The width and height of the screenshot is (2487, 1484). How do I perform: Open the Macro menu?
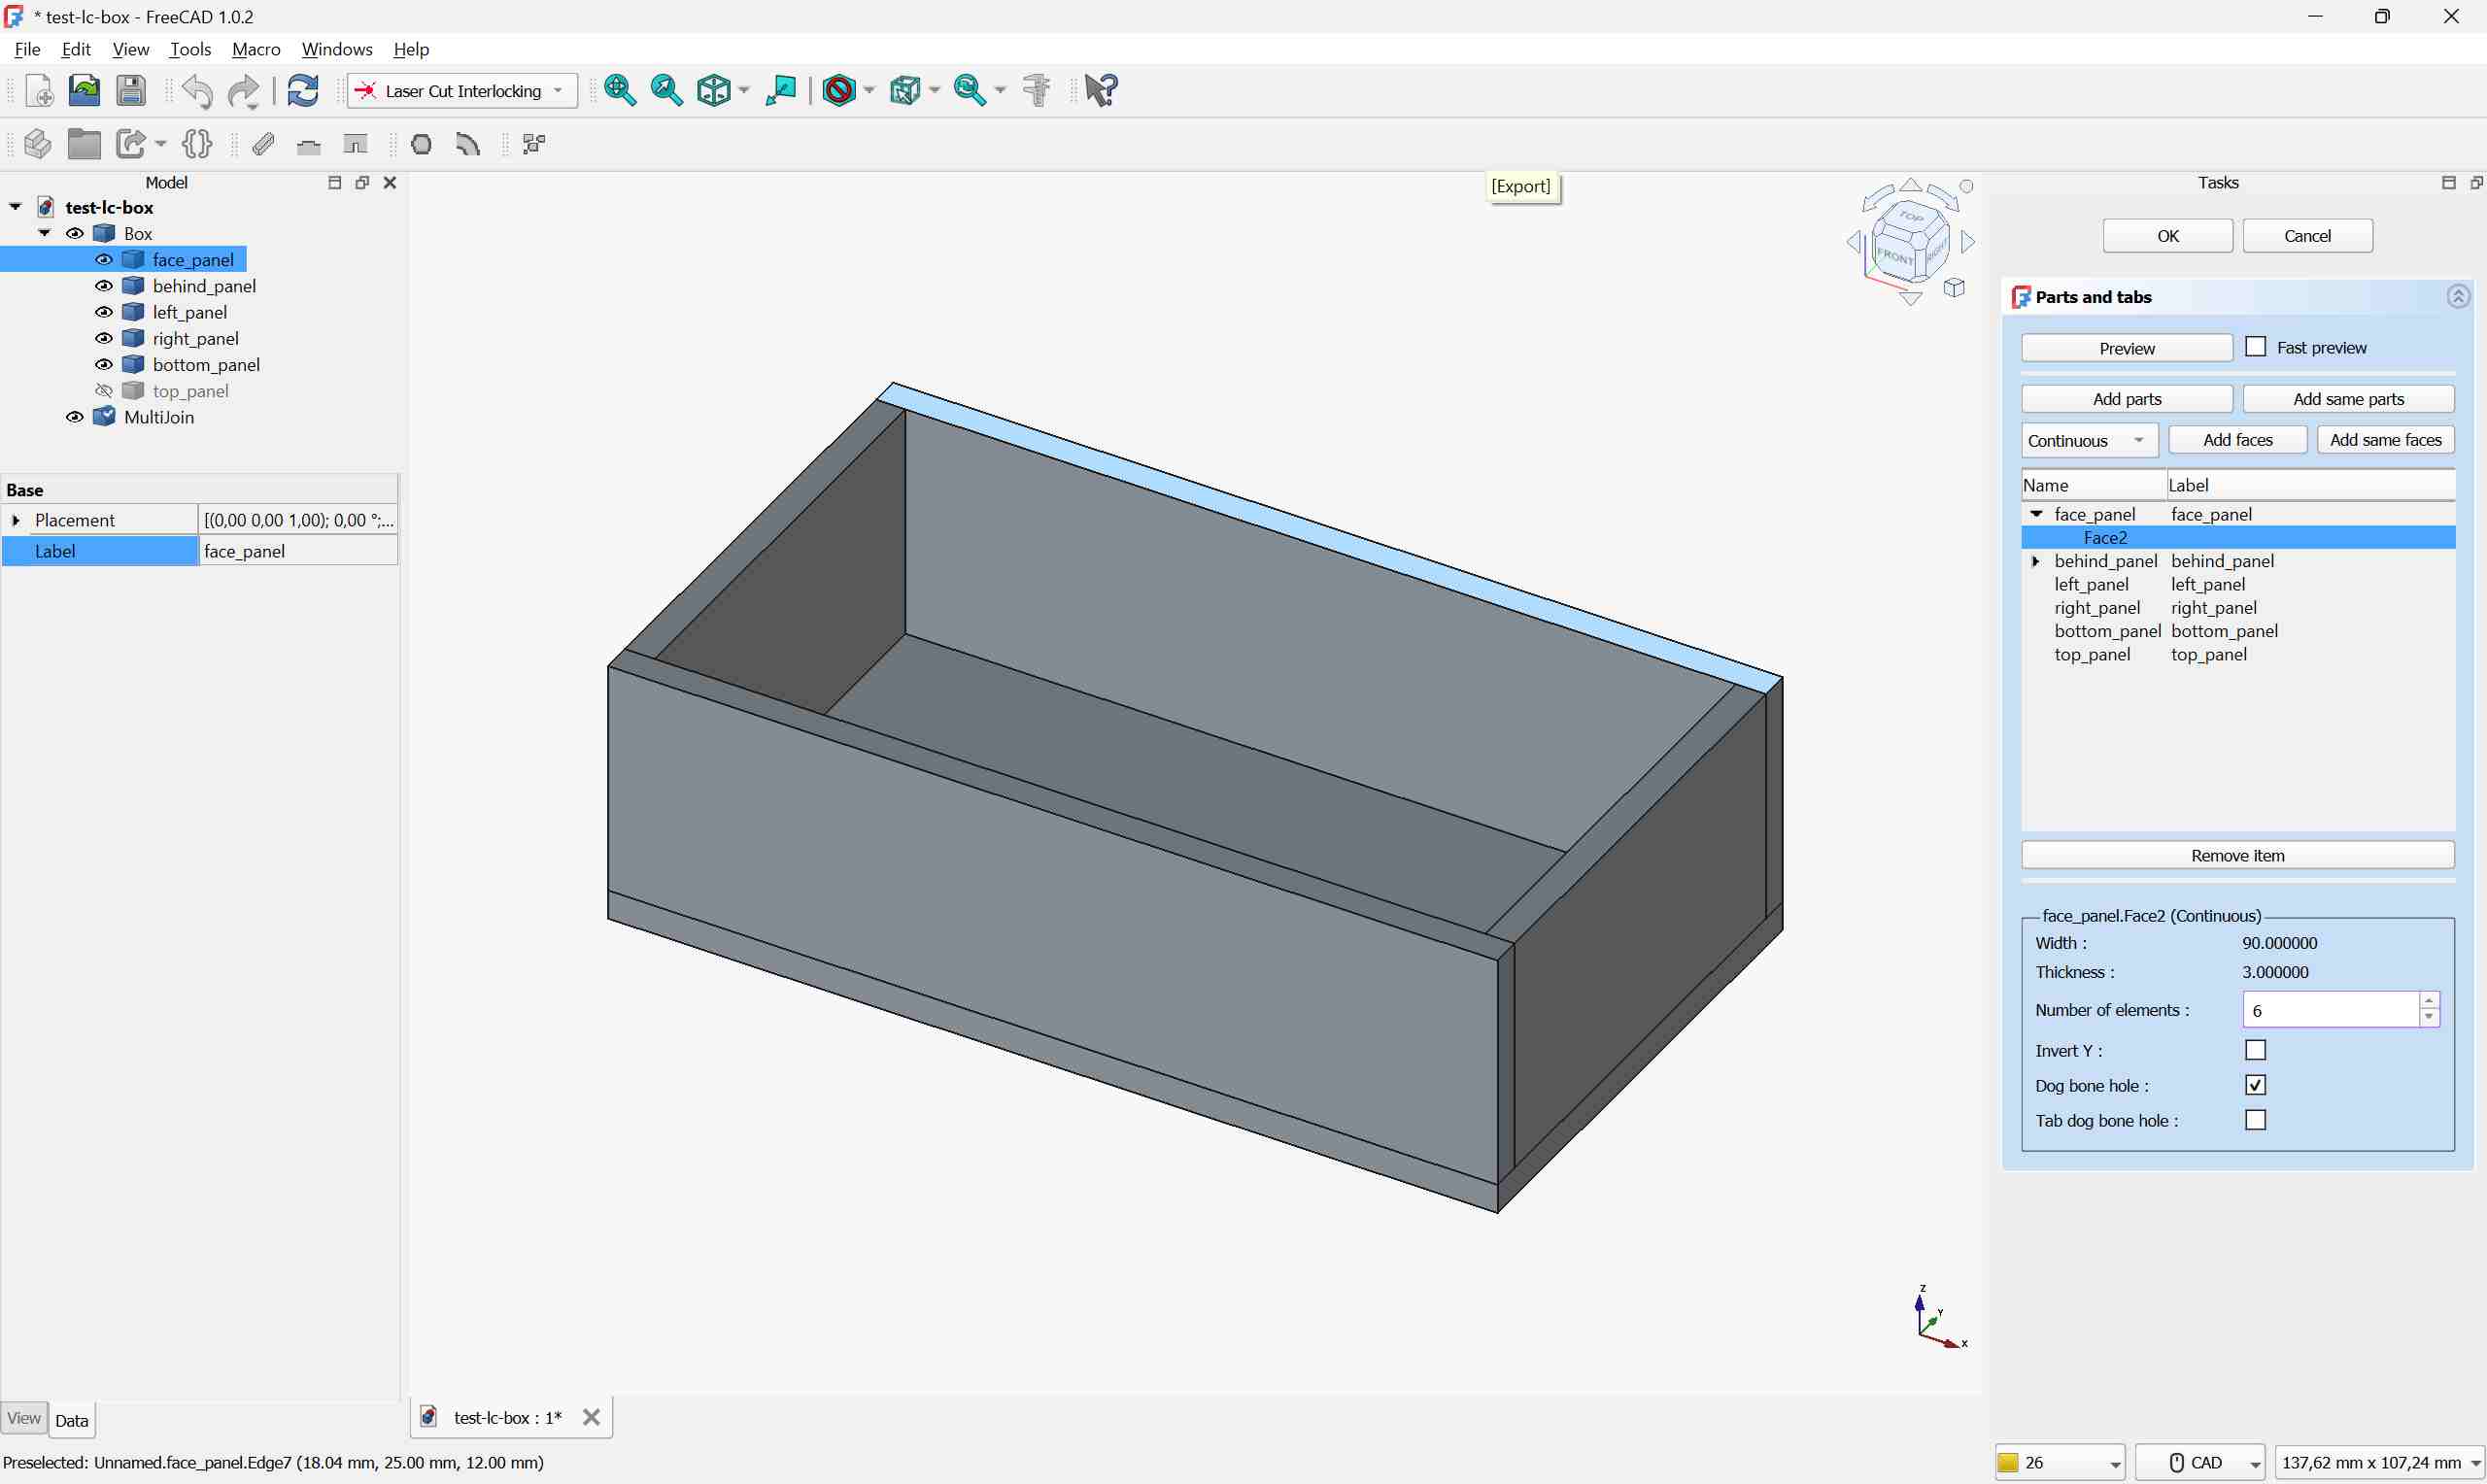(x=255, y=49)
